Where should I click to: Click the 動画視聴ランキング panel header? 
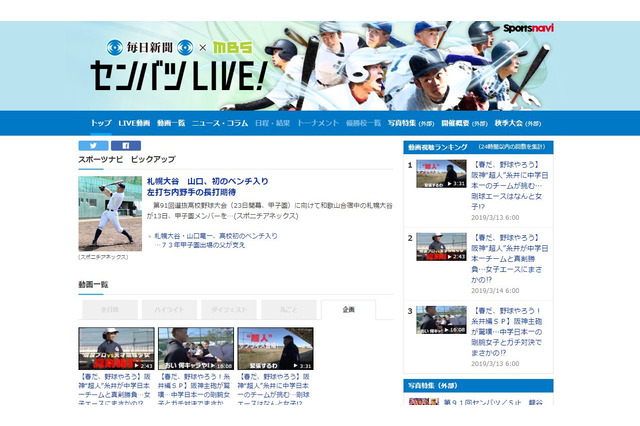click(478, 147)
